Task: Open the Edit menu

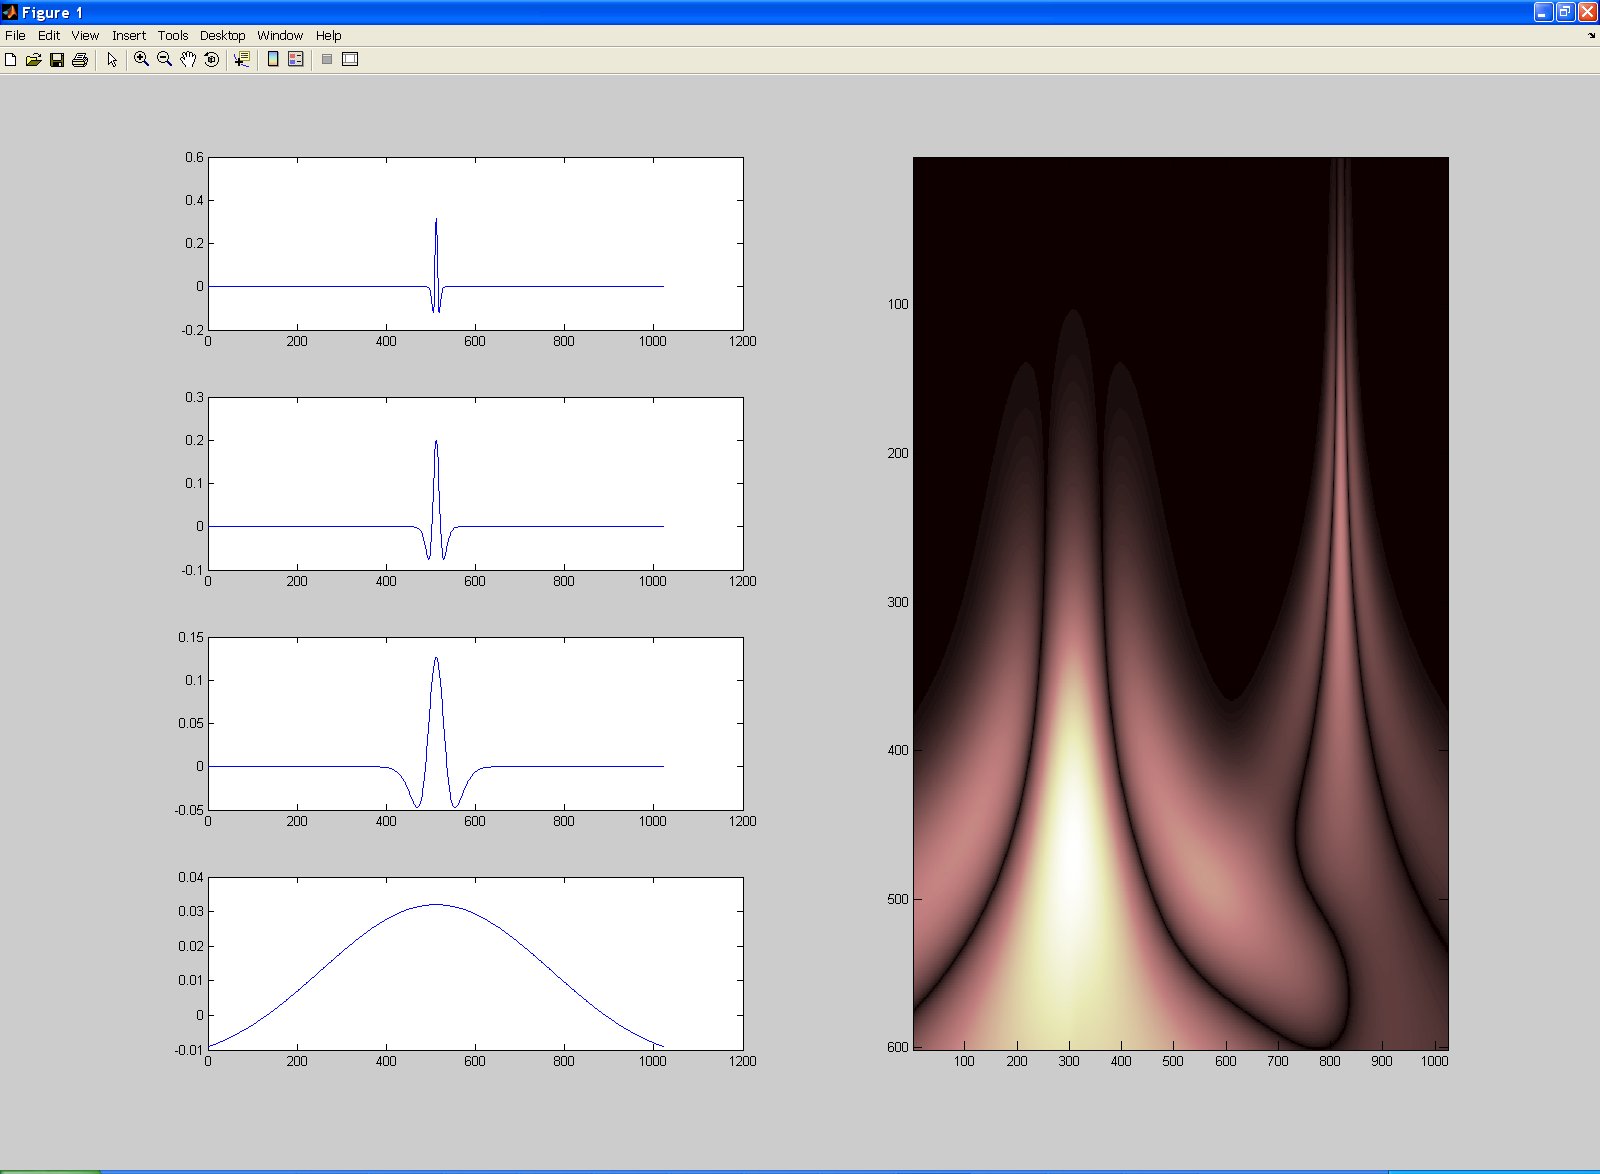Action: 49,35
